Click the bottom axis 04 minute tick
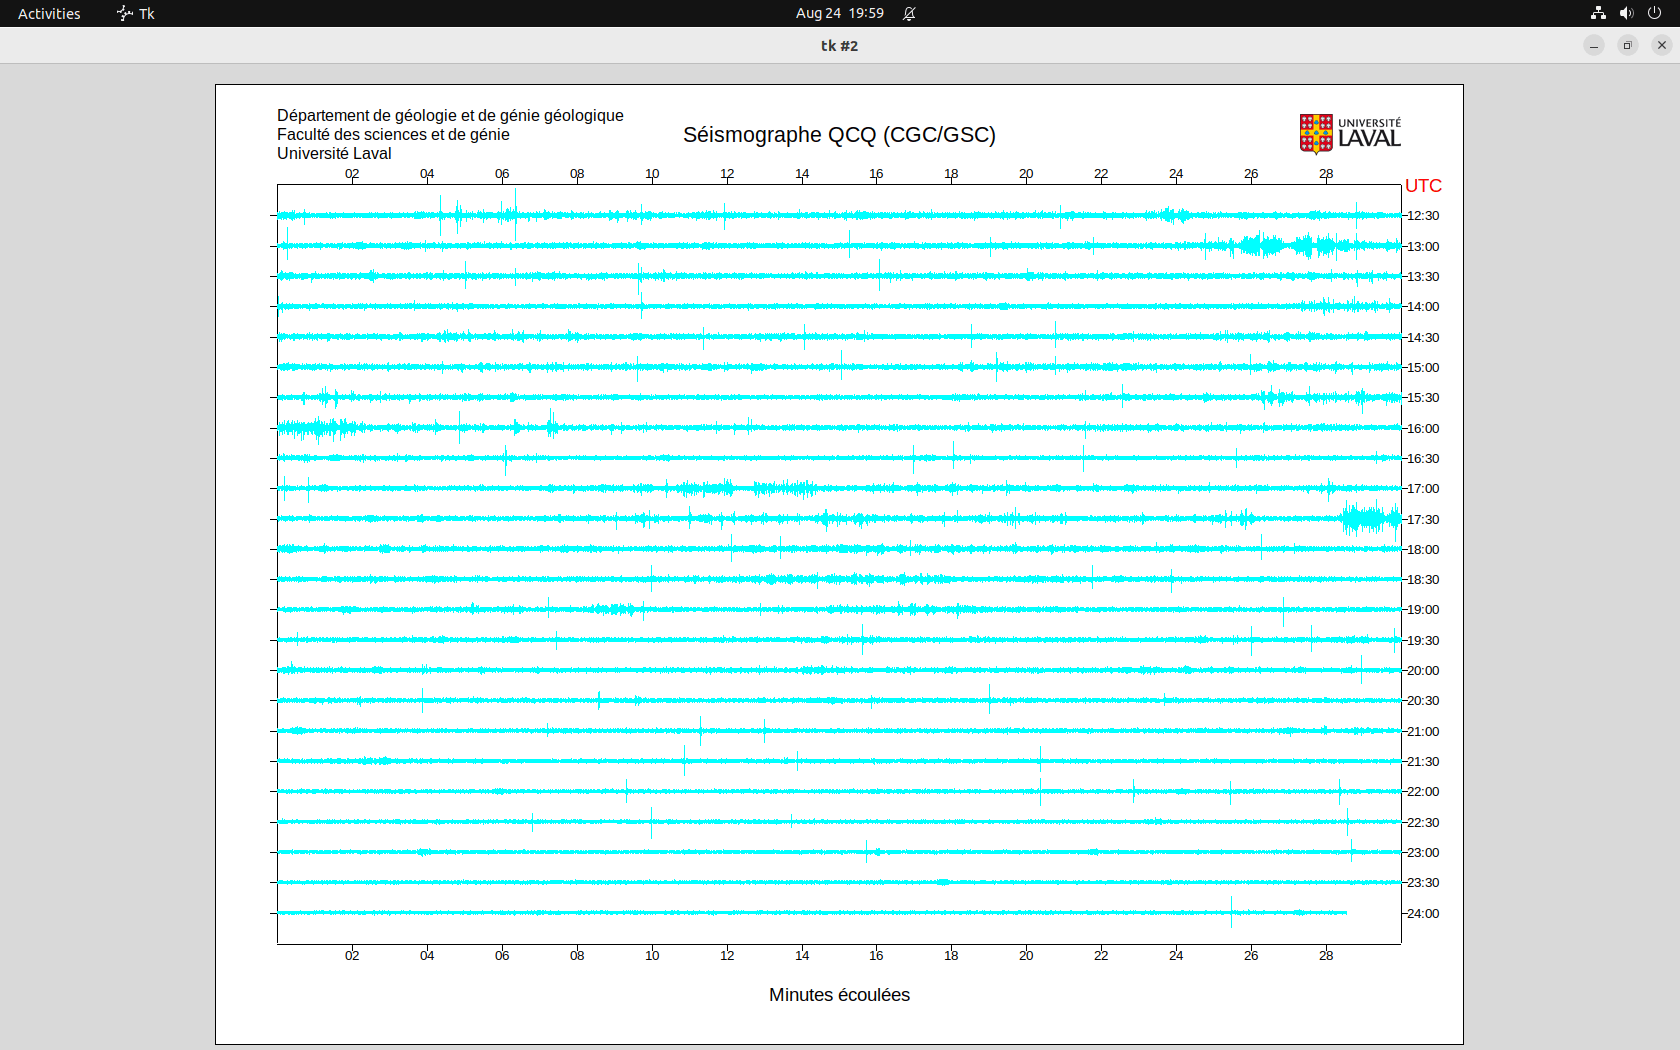The image size is (1680, 1050). [427, 956]
